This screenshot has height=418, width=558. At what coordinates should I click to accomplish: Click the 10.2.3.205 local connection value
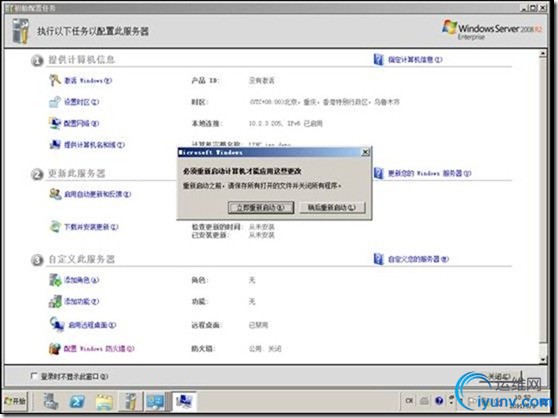[285, 123]
